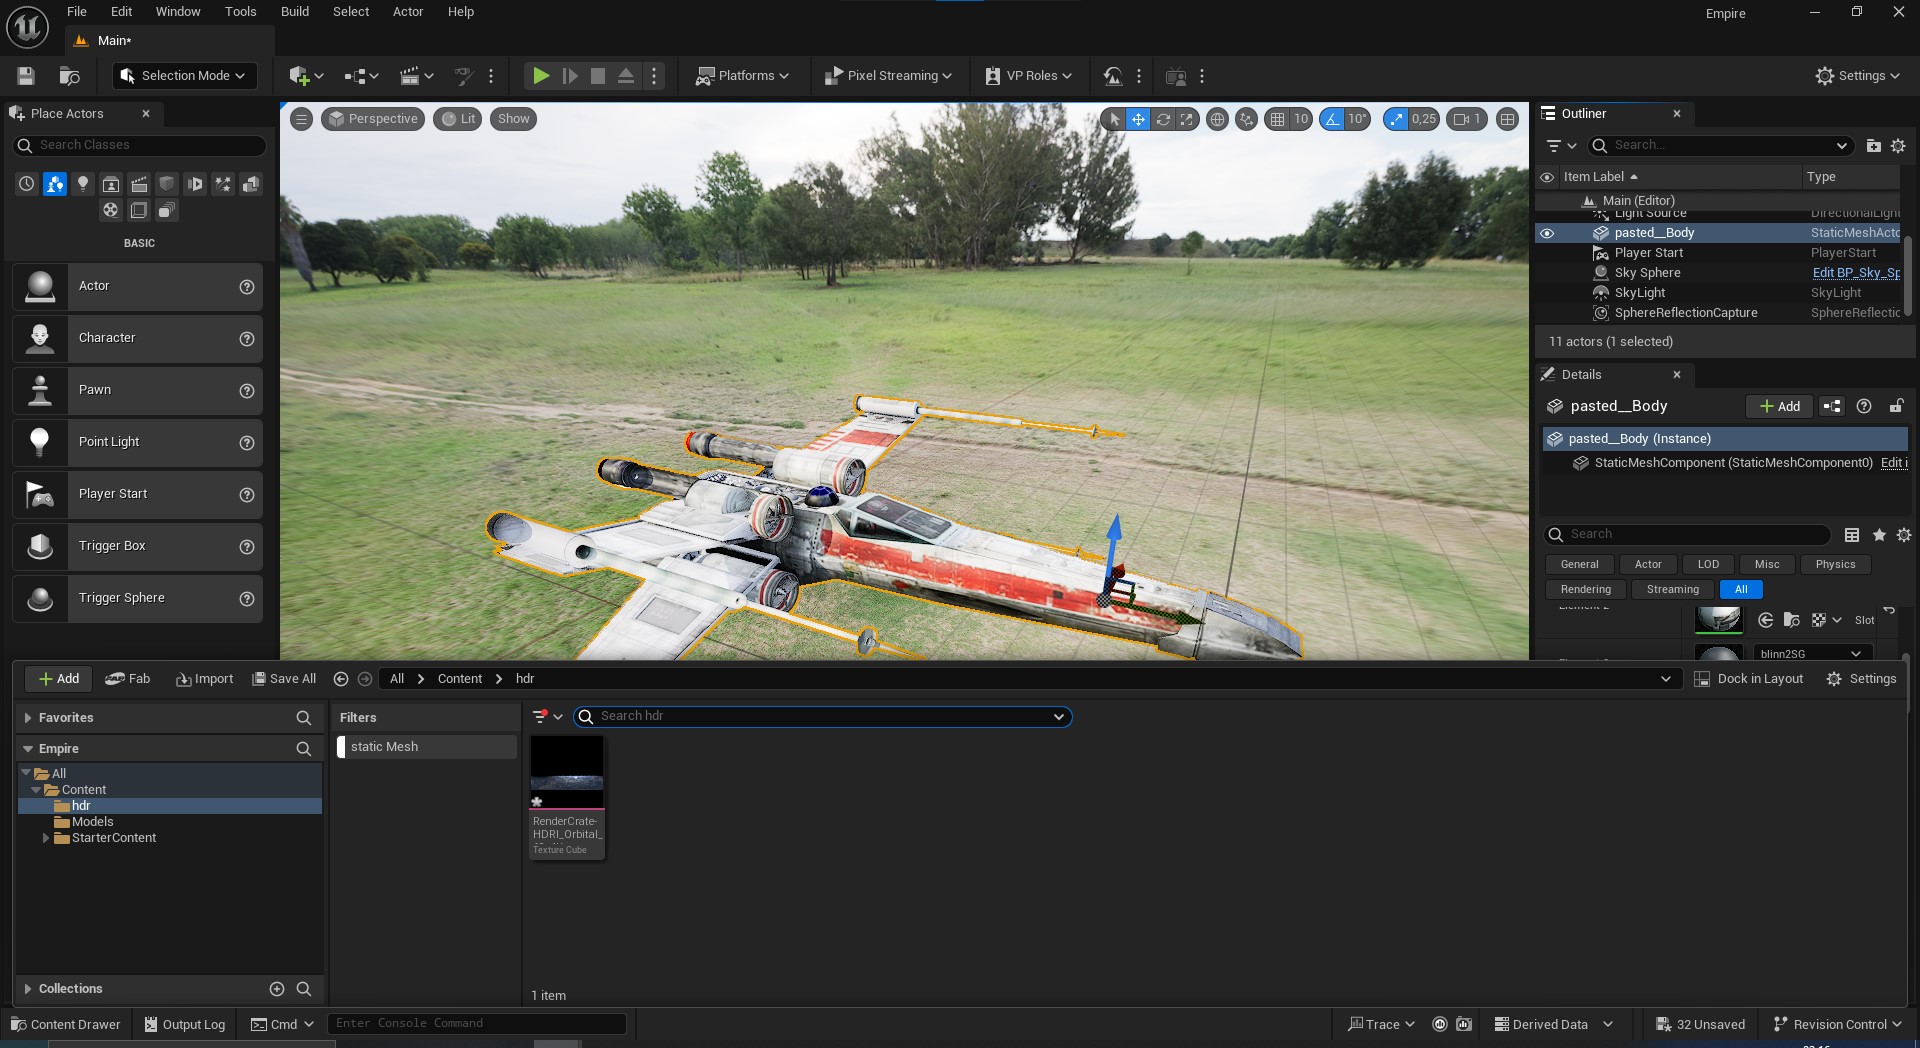Open Outliner settings gear
Viewport: 1920px width, 1048px height.
[x=1898, y=146]
